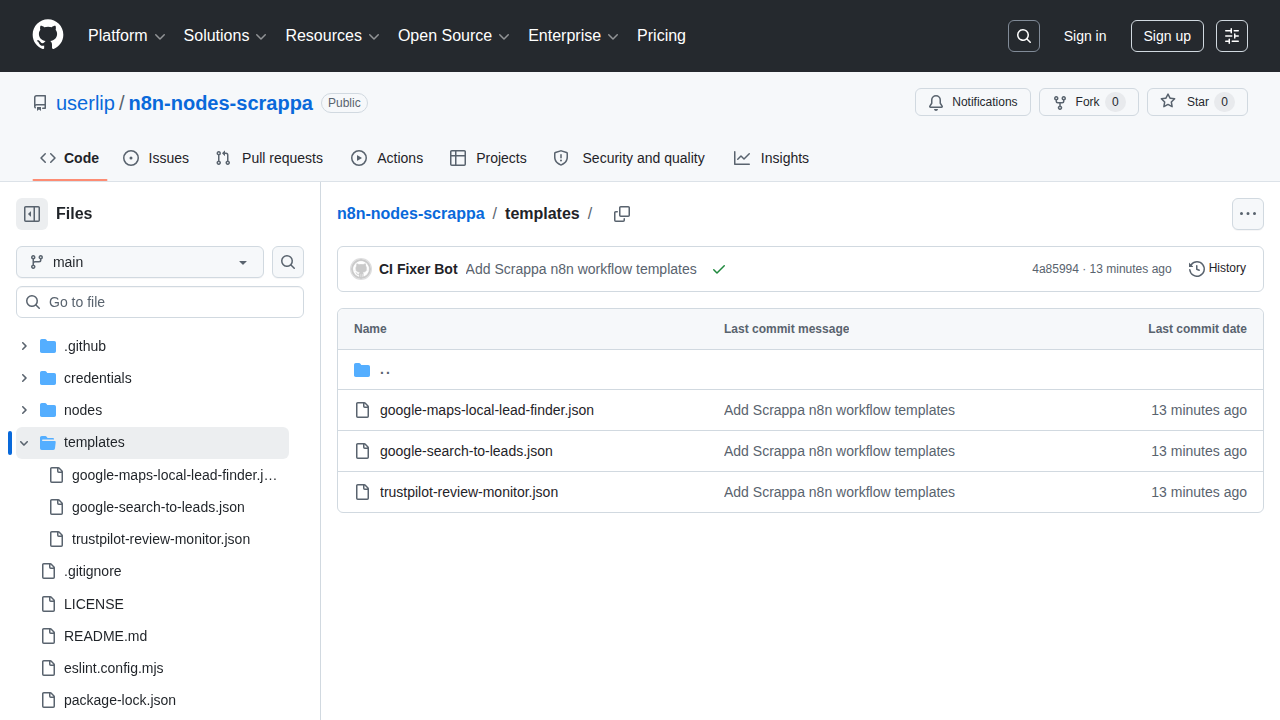1280x720 pixels.
Task: Switch to the Issues tab
Action: pos(156,158)
